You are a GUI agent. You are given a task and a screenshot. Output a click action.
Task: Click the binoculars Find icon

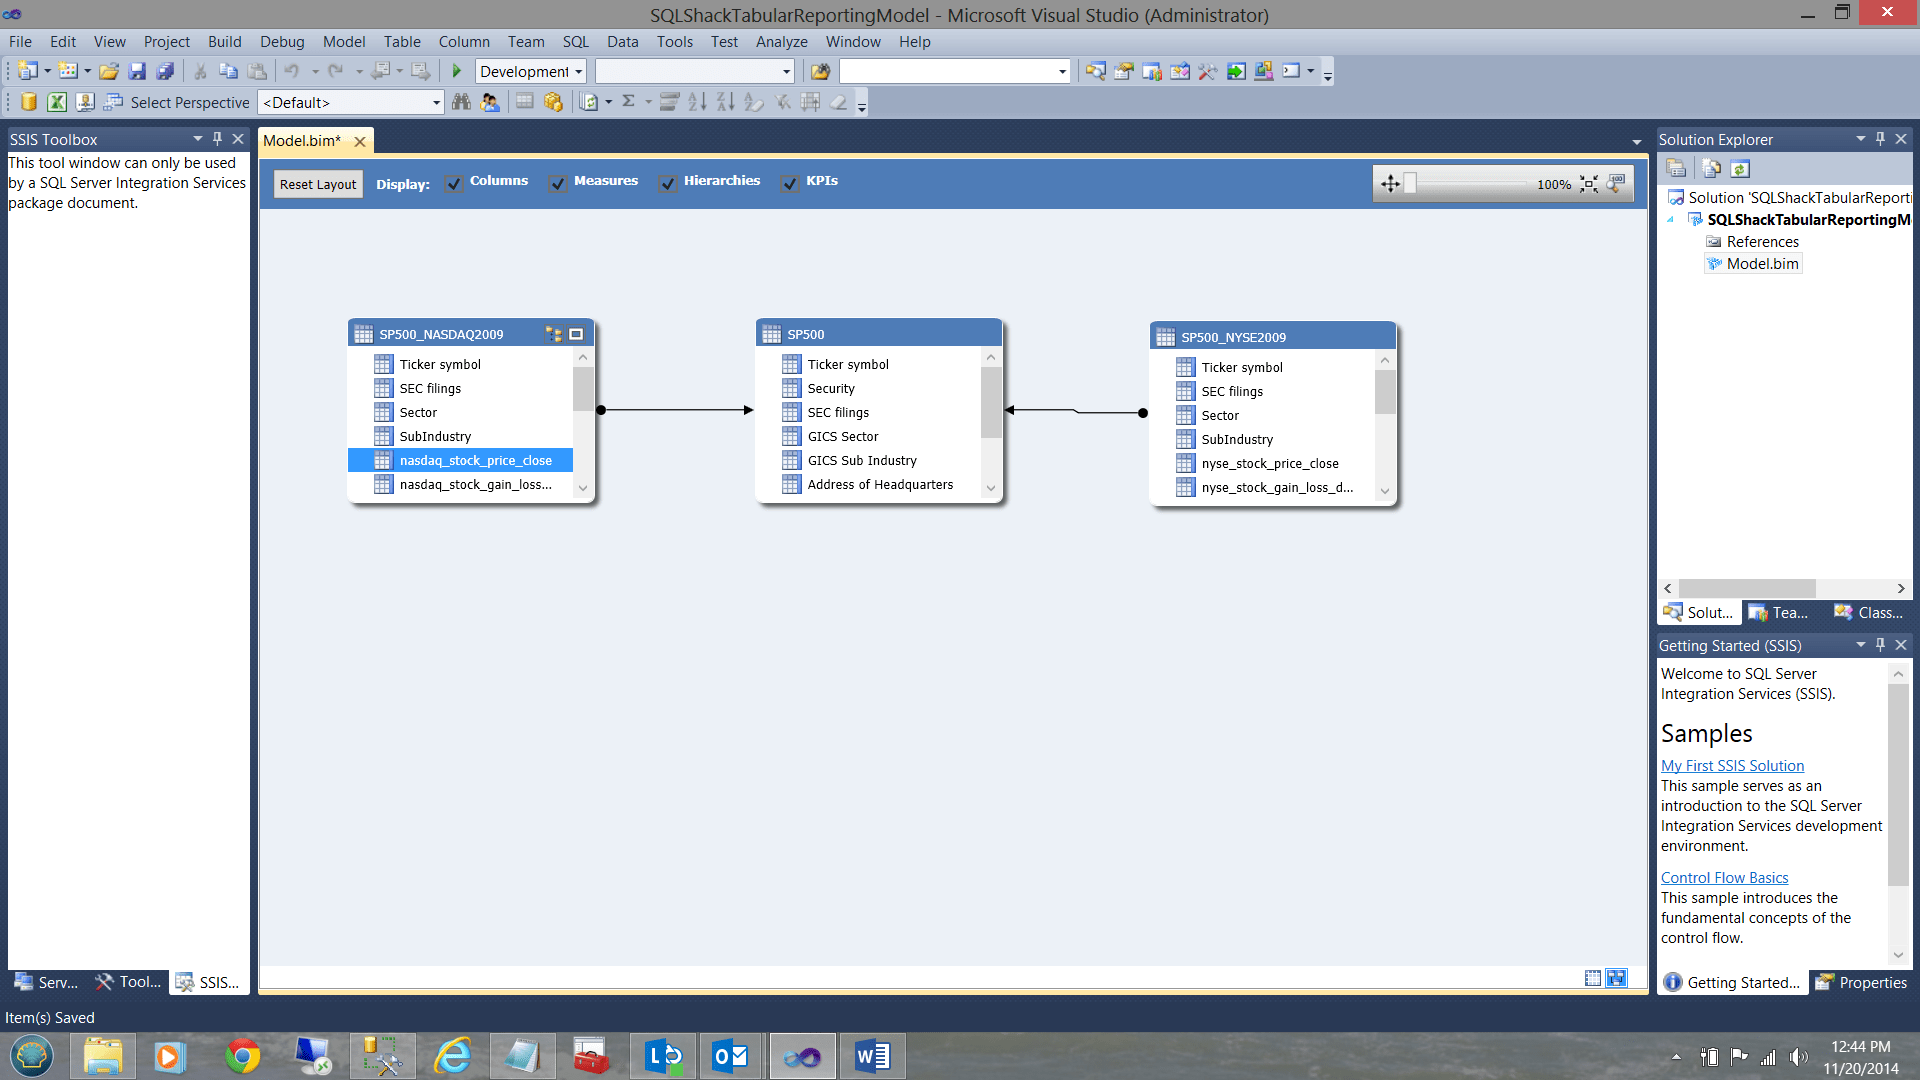click(x=461, y=102)
